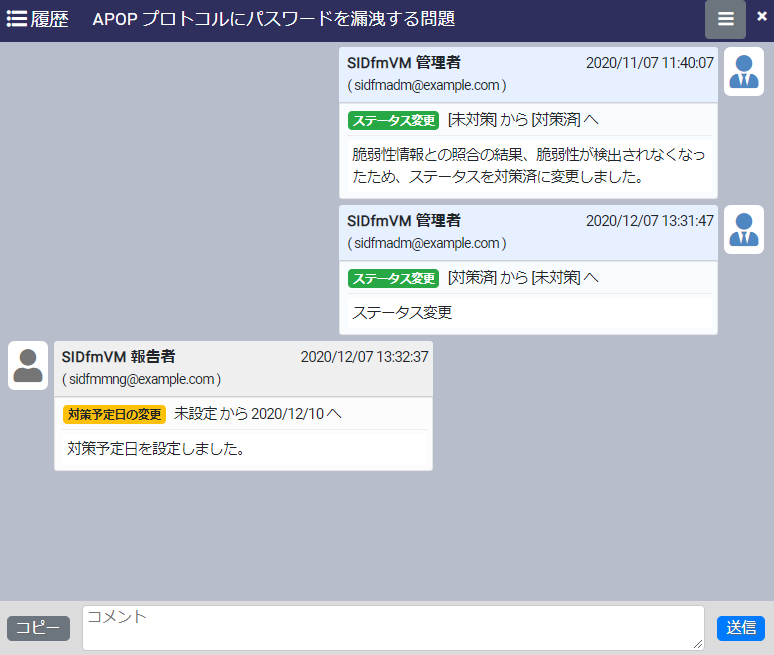Click timestamp 2020/11/07 11:40:07
Viewport: 774px width, 655px height.
point(650,63)
